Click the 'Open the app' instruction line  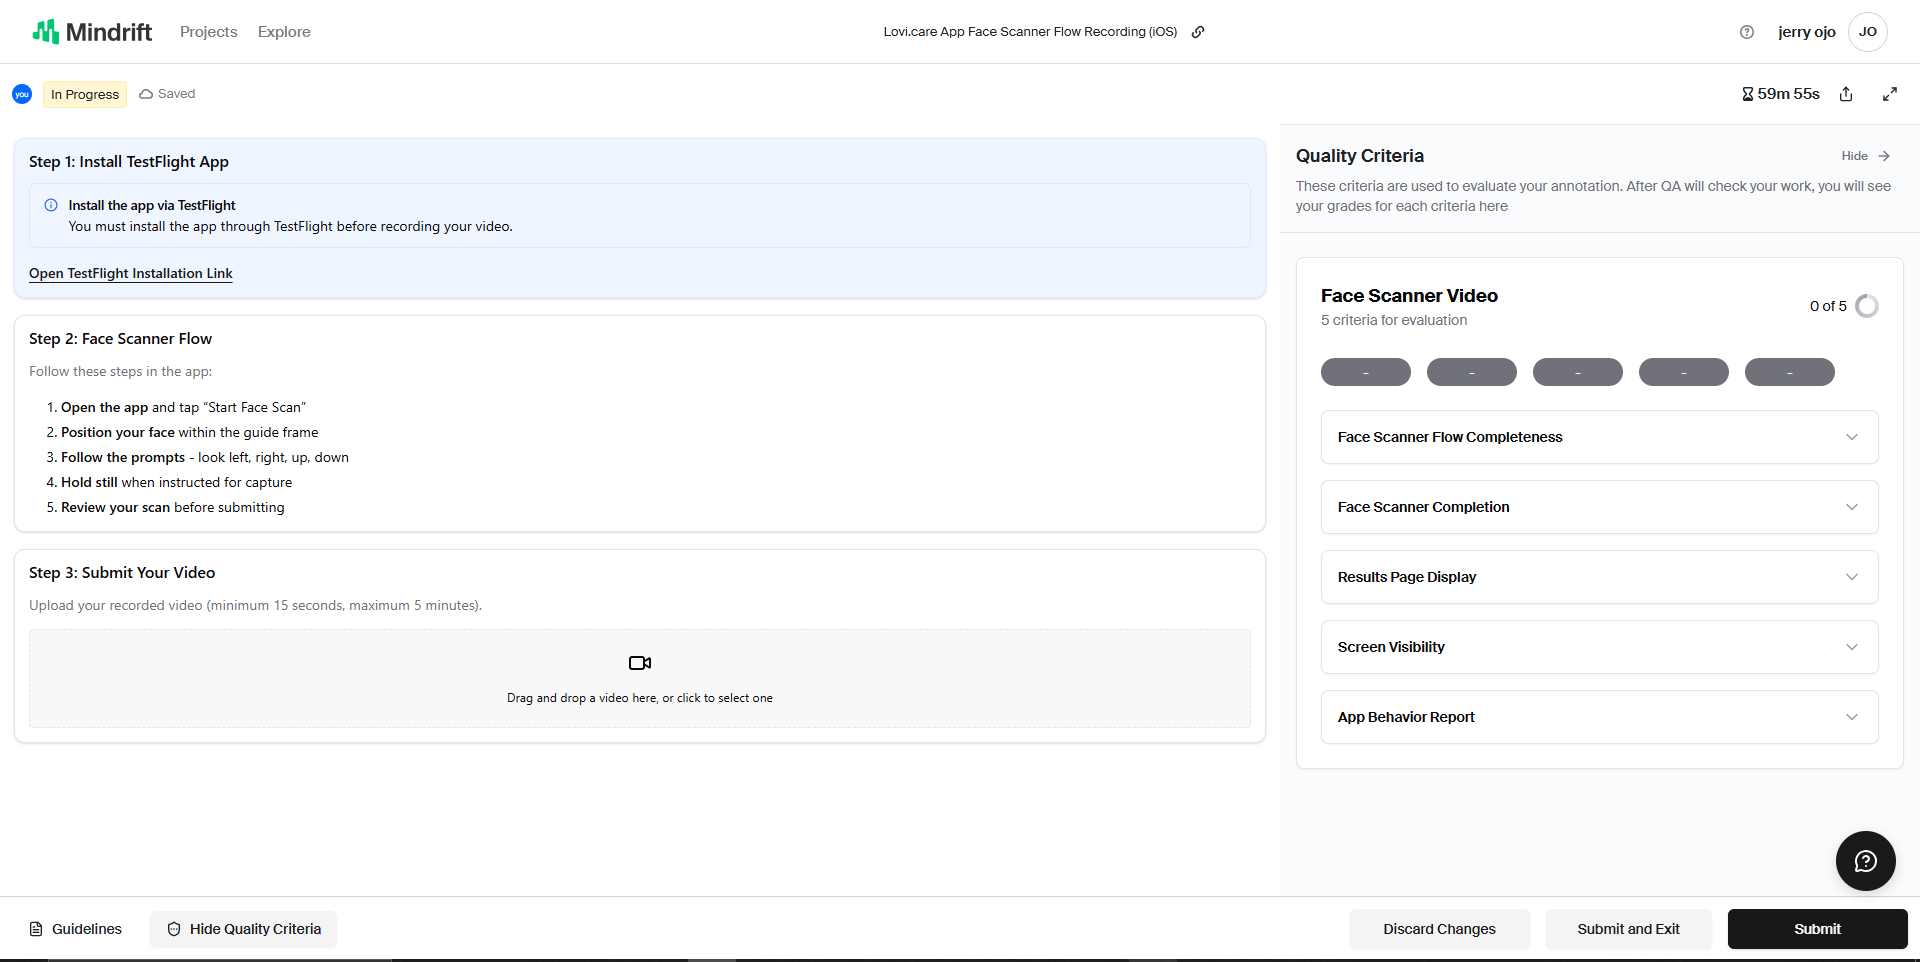point(183,407)
